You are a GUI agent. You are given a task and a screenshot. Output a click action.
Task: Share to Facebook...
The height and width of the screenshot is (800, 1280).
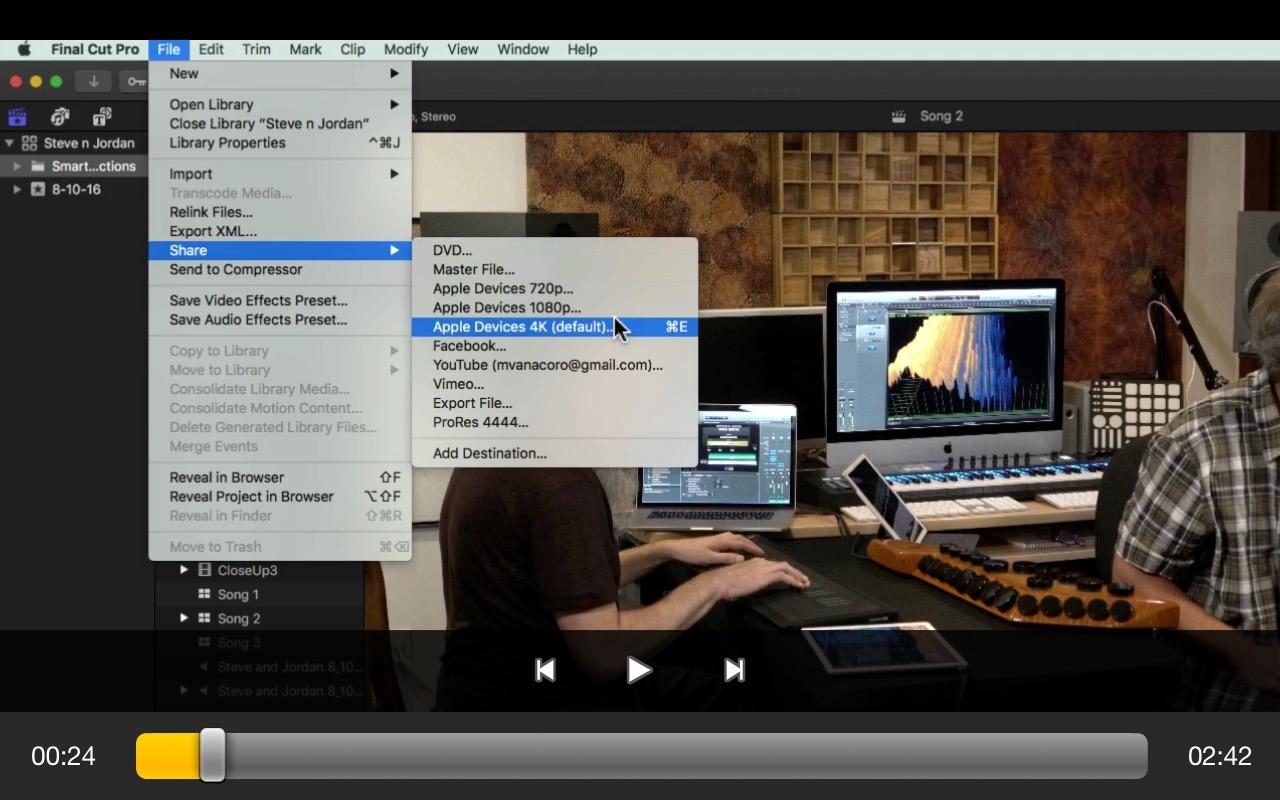[x=555, y=345]
